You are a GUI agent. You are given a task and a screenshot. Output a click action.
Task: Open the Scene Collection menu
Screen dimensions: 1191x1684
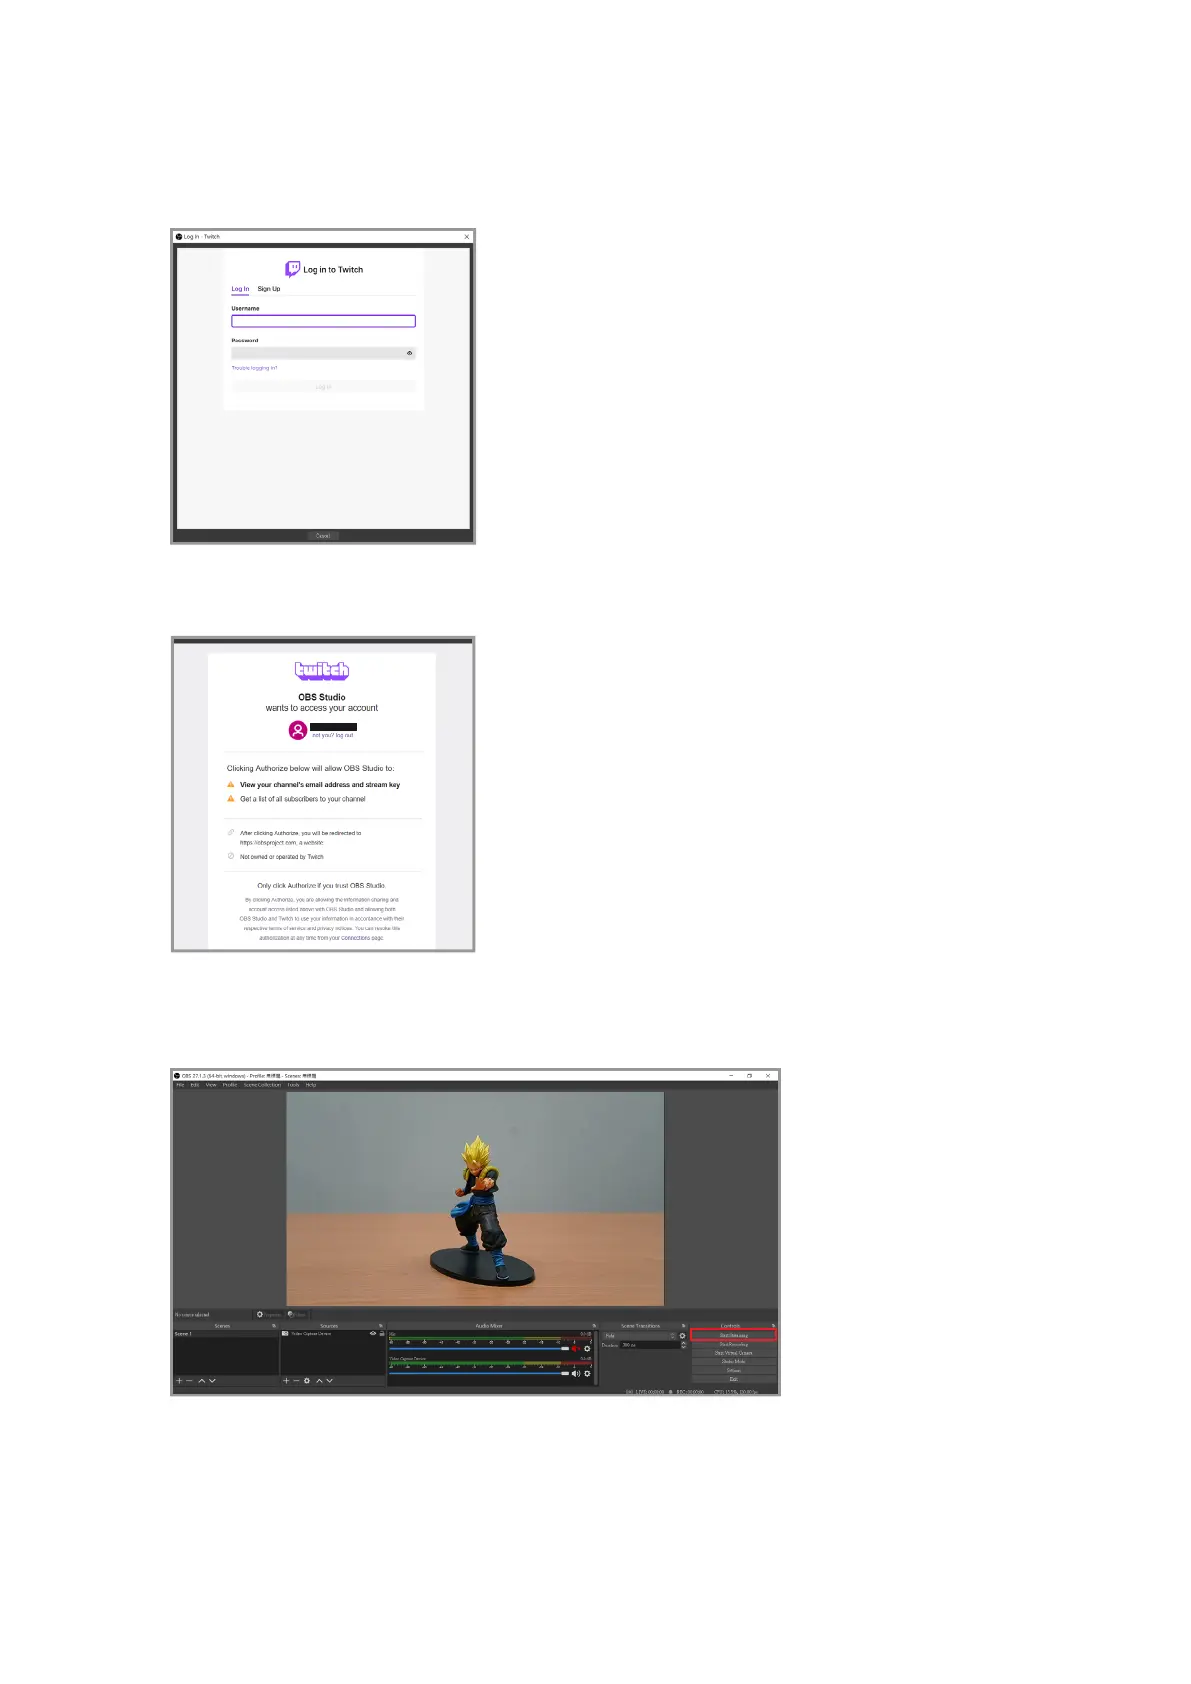262,1085
